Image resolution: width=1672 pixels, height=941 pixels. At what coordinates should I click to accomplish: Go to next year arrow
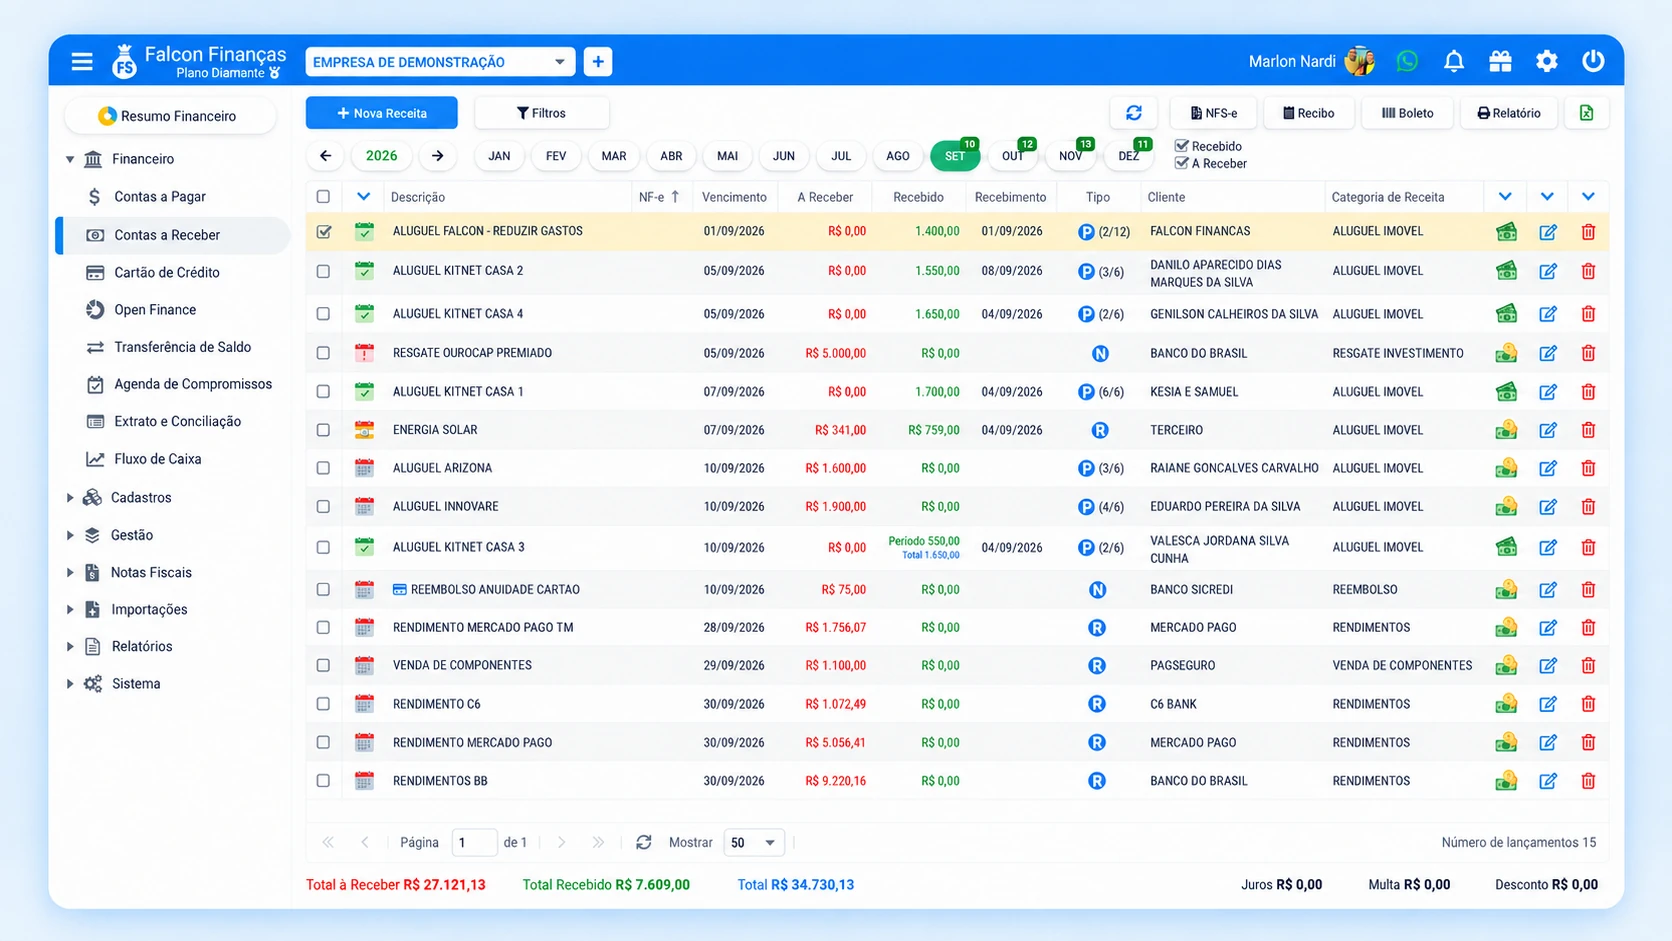coord(437,156)
